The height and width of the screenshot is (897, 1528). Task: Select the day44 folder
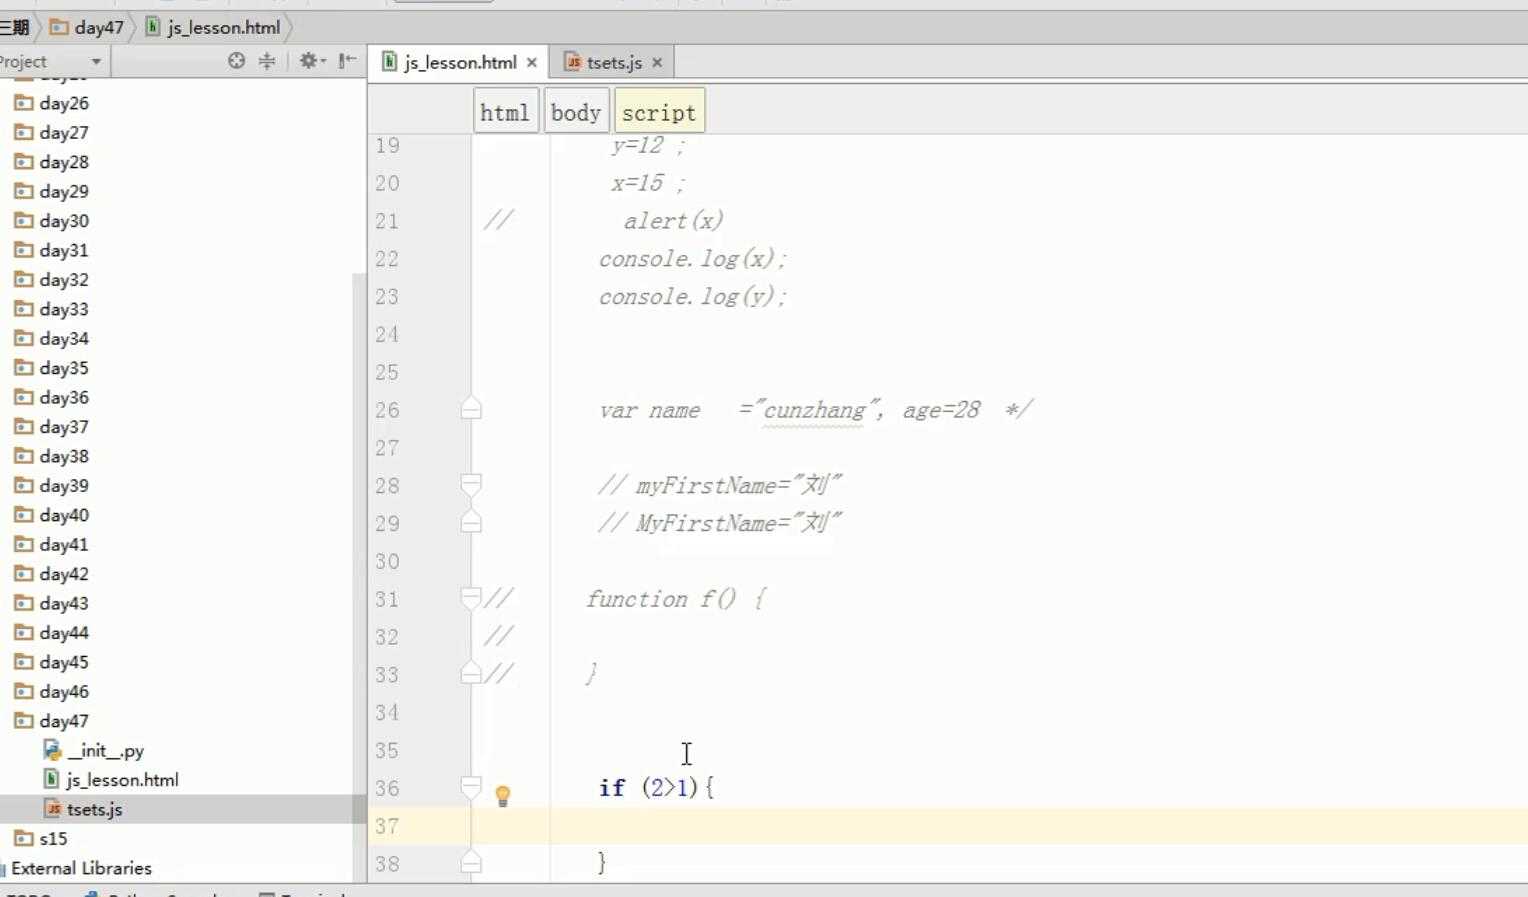64,633
